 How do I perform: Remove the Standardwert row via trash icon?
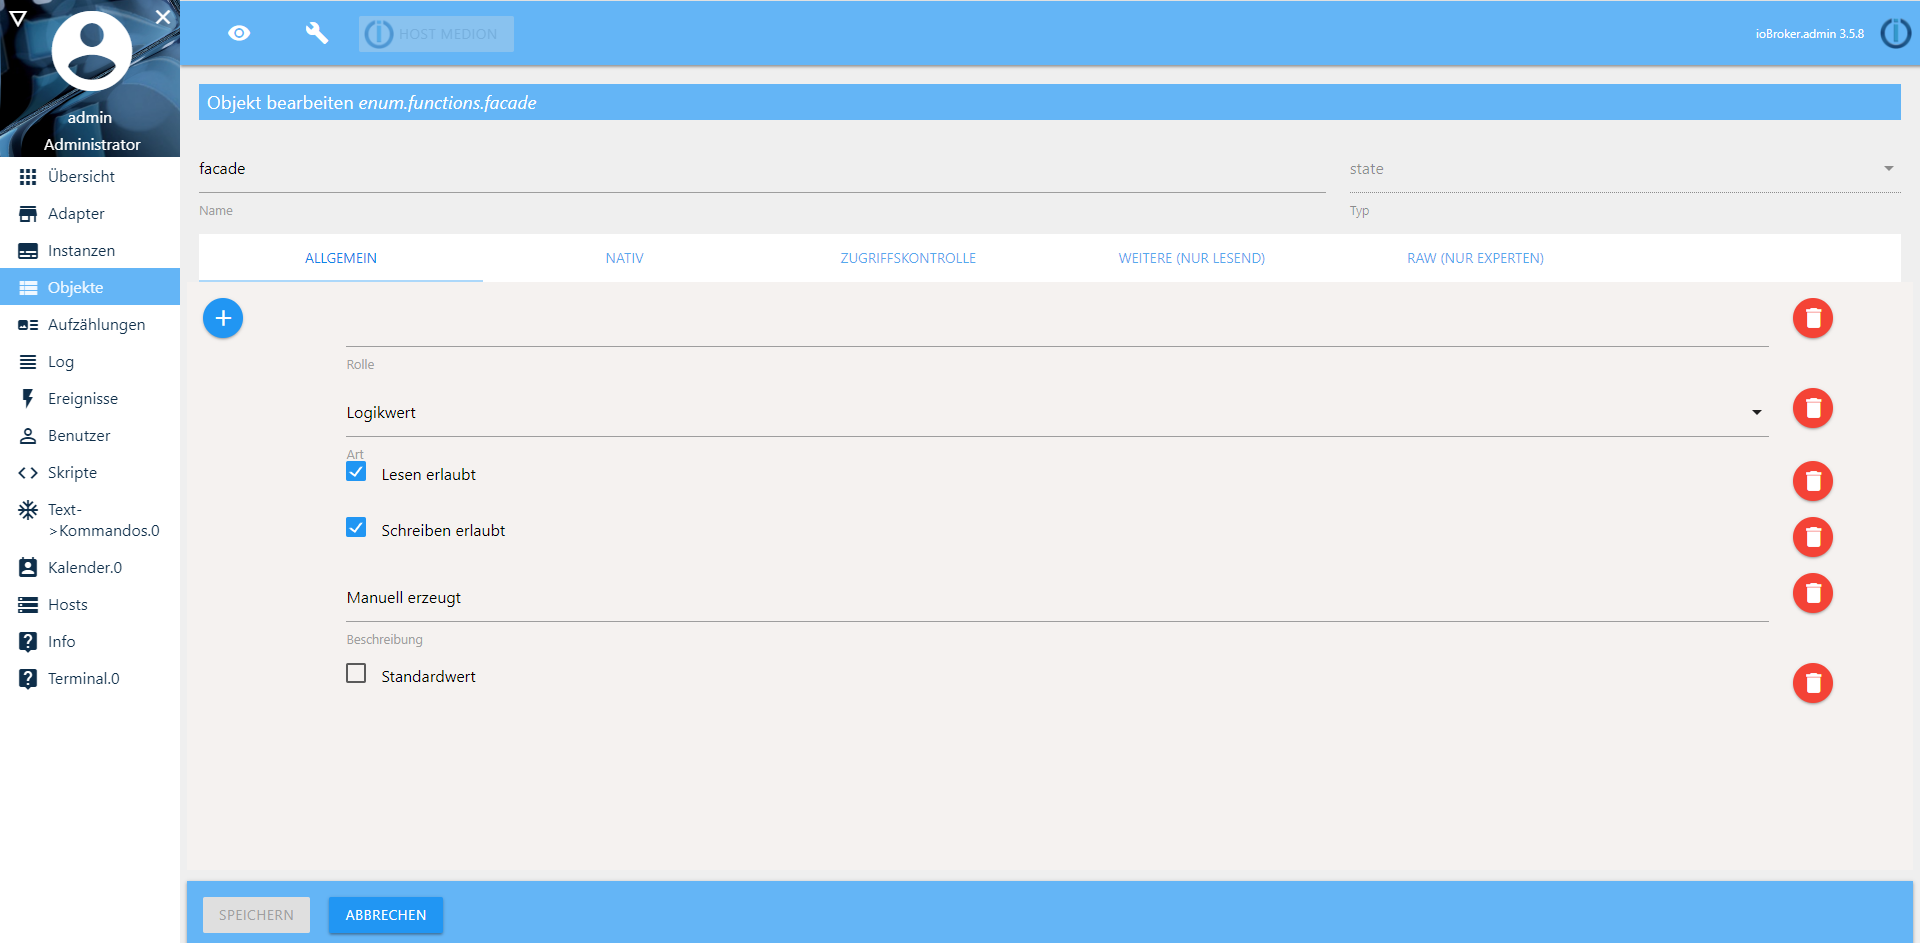(1812, 683)
